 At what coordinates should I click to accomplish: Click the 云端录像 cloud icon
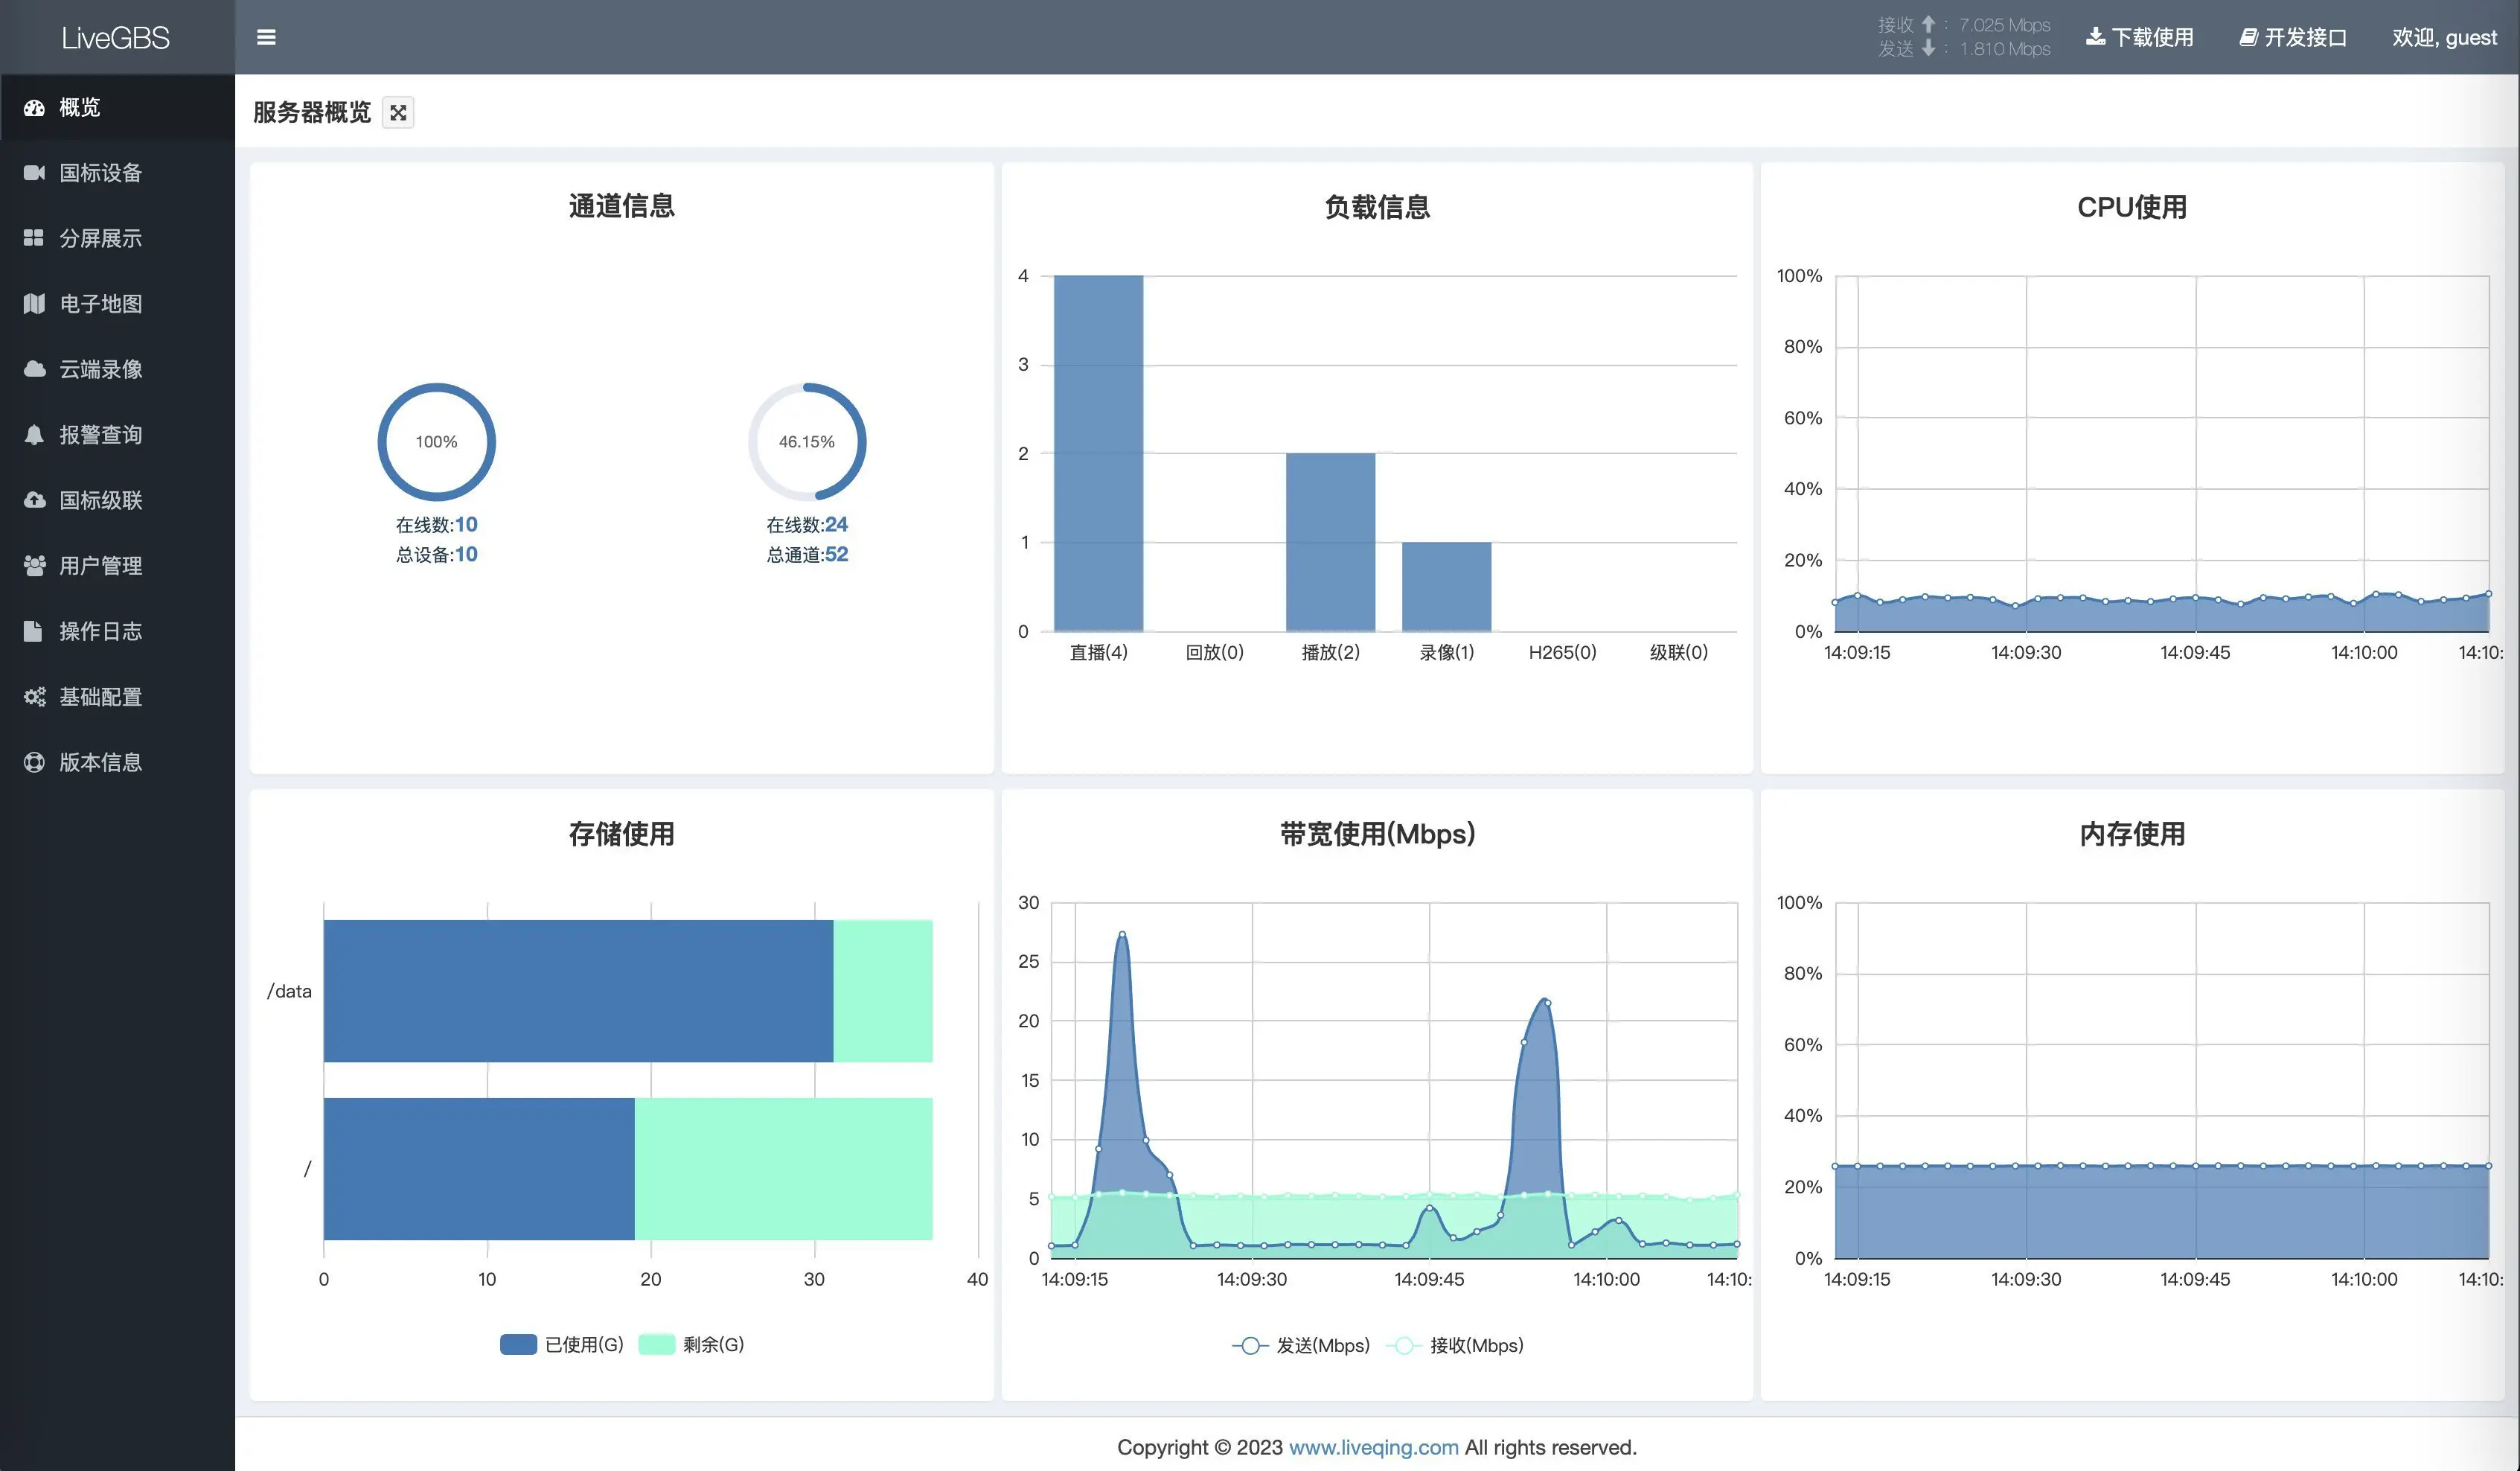tap(34, 369)
